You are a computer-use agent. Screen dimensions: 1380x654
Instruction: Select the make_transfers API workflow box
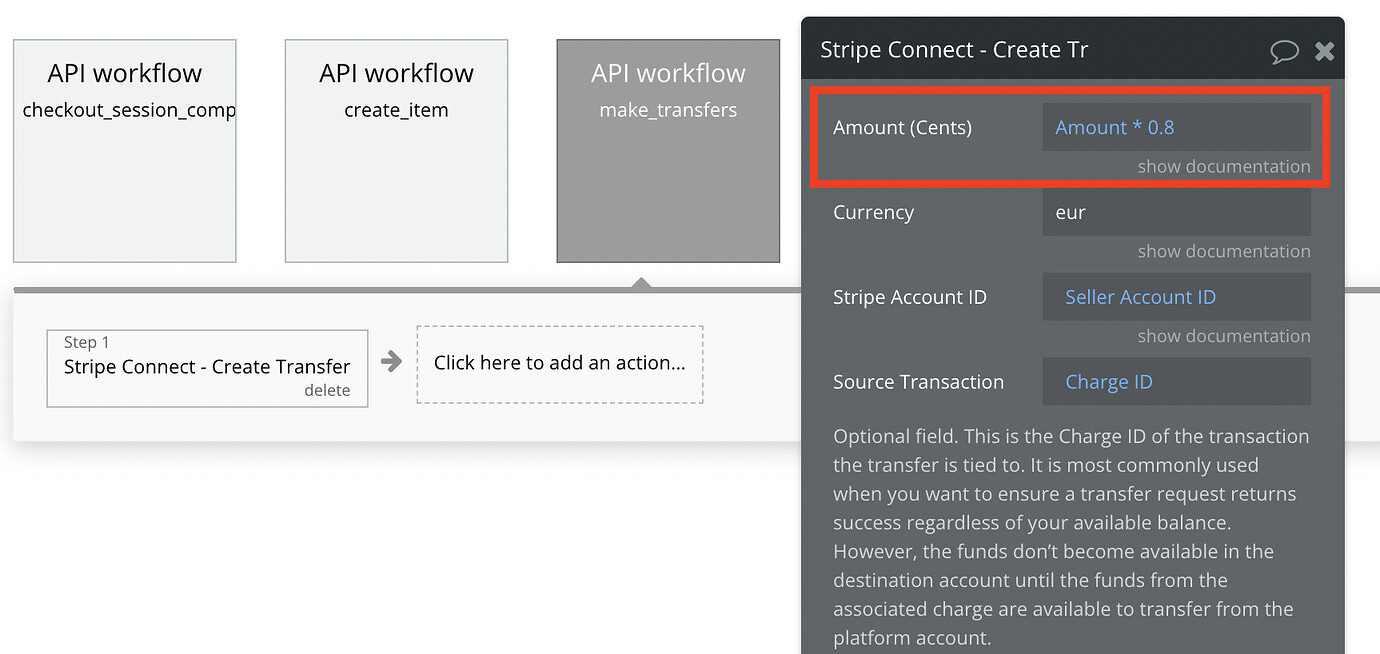(x=668, y=151)
